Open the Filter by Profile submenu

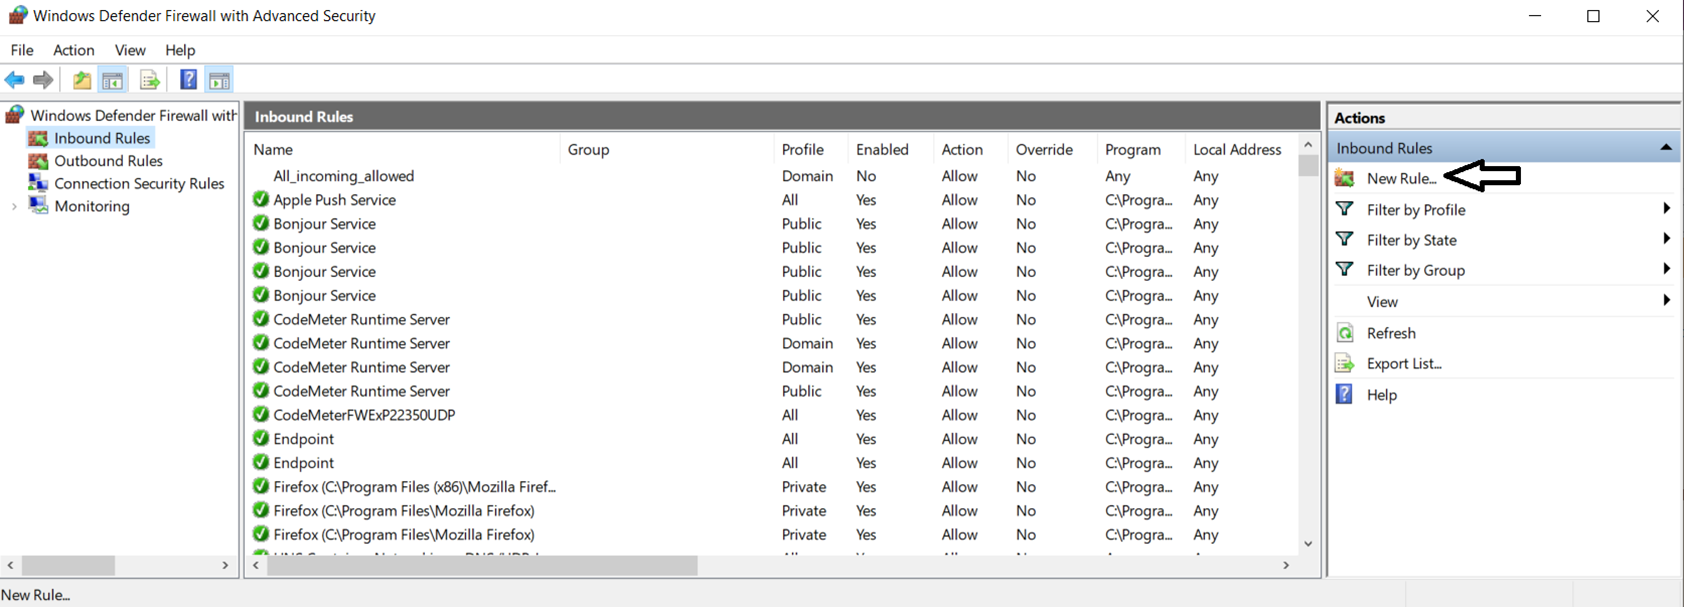pyautogui.click(x=1415, y=210)
